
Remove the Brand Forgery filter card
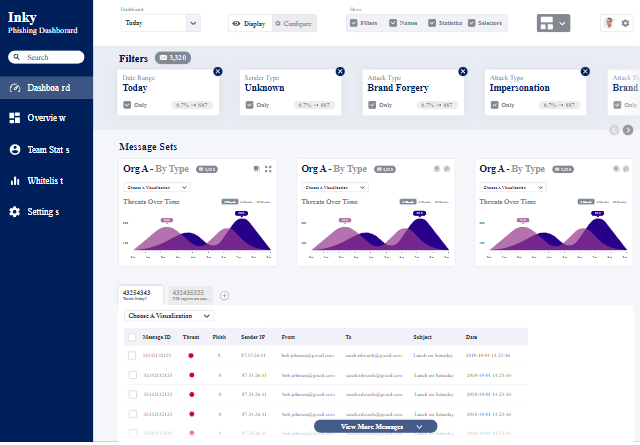(x=462, y=71)
